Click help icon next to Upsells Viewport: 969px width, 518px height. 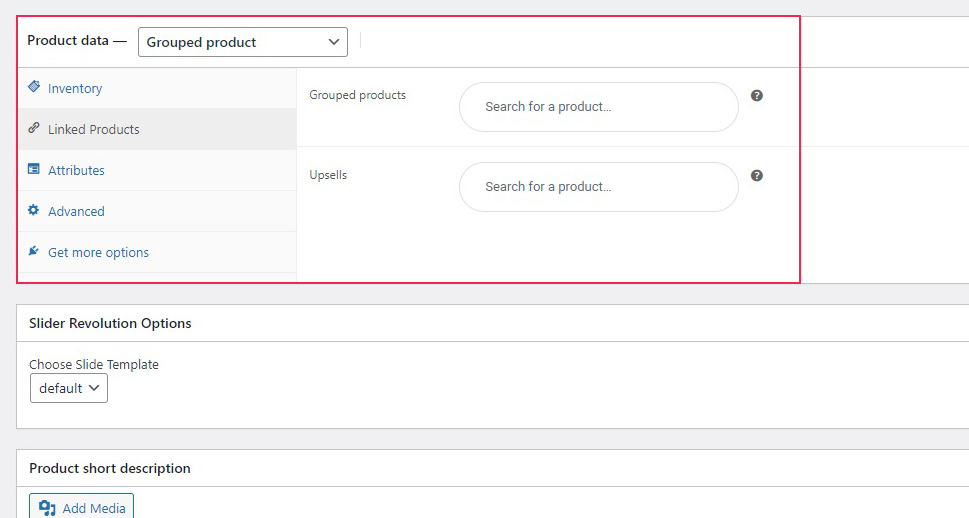coord(756,176)
